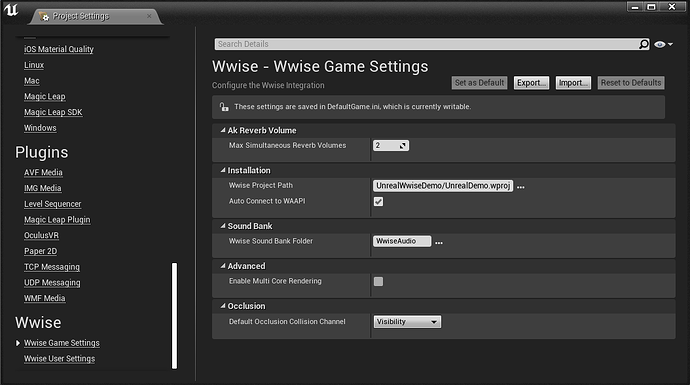This screenshot has width=690, height=385.
Task: Open OculusVR plugin settings
Action: (x=41, y=235)
